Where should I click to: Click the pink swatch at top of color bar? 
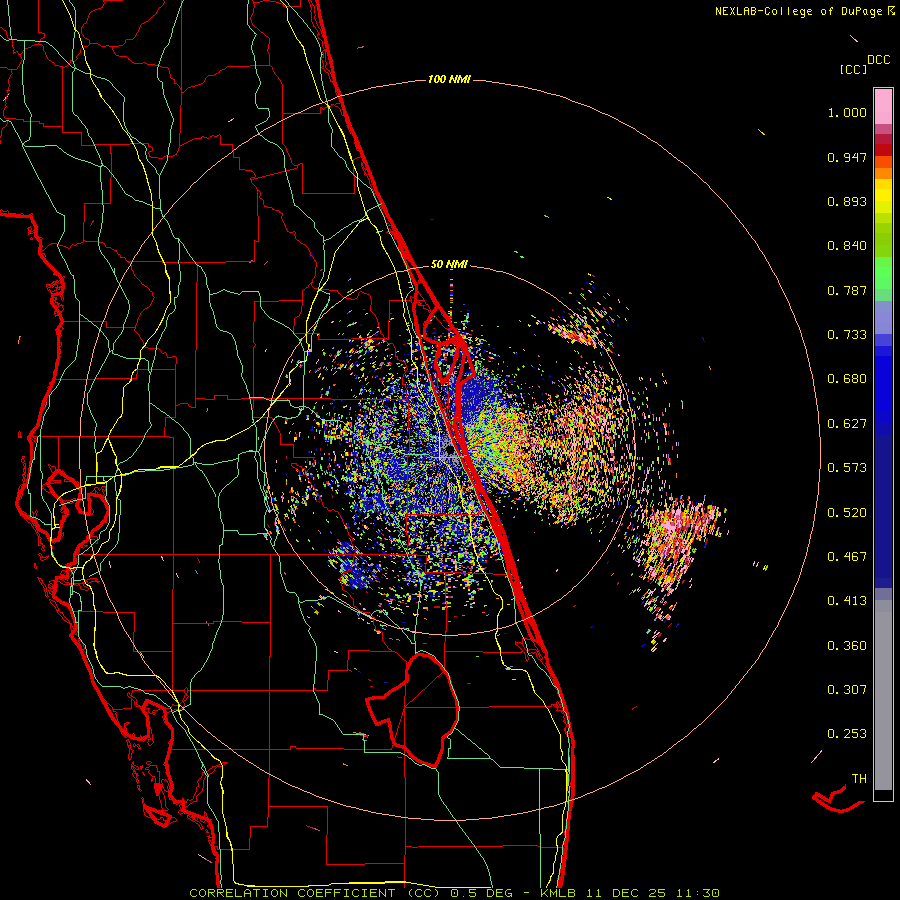(883, 106)
